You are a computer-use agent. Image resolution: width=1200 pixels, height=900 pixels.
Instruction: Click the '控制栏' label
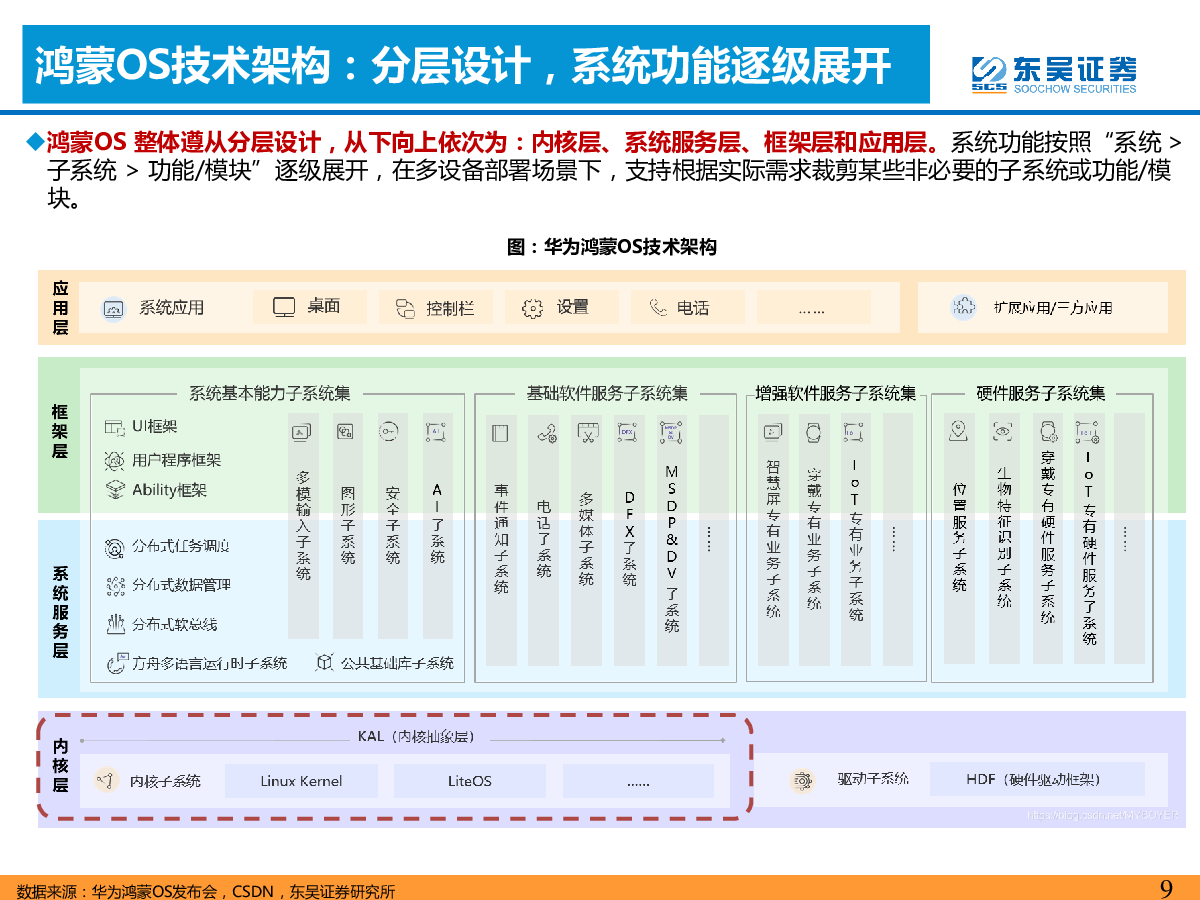point(450,308)
